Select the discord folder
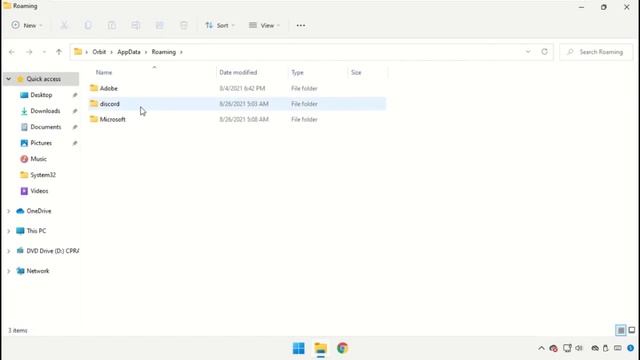 [x=237, y=104]
